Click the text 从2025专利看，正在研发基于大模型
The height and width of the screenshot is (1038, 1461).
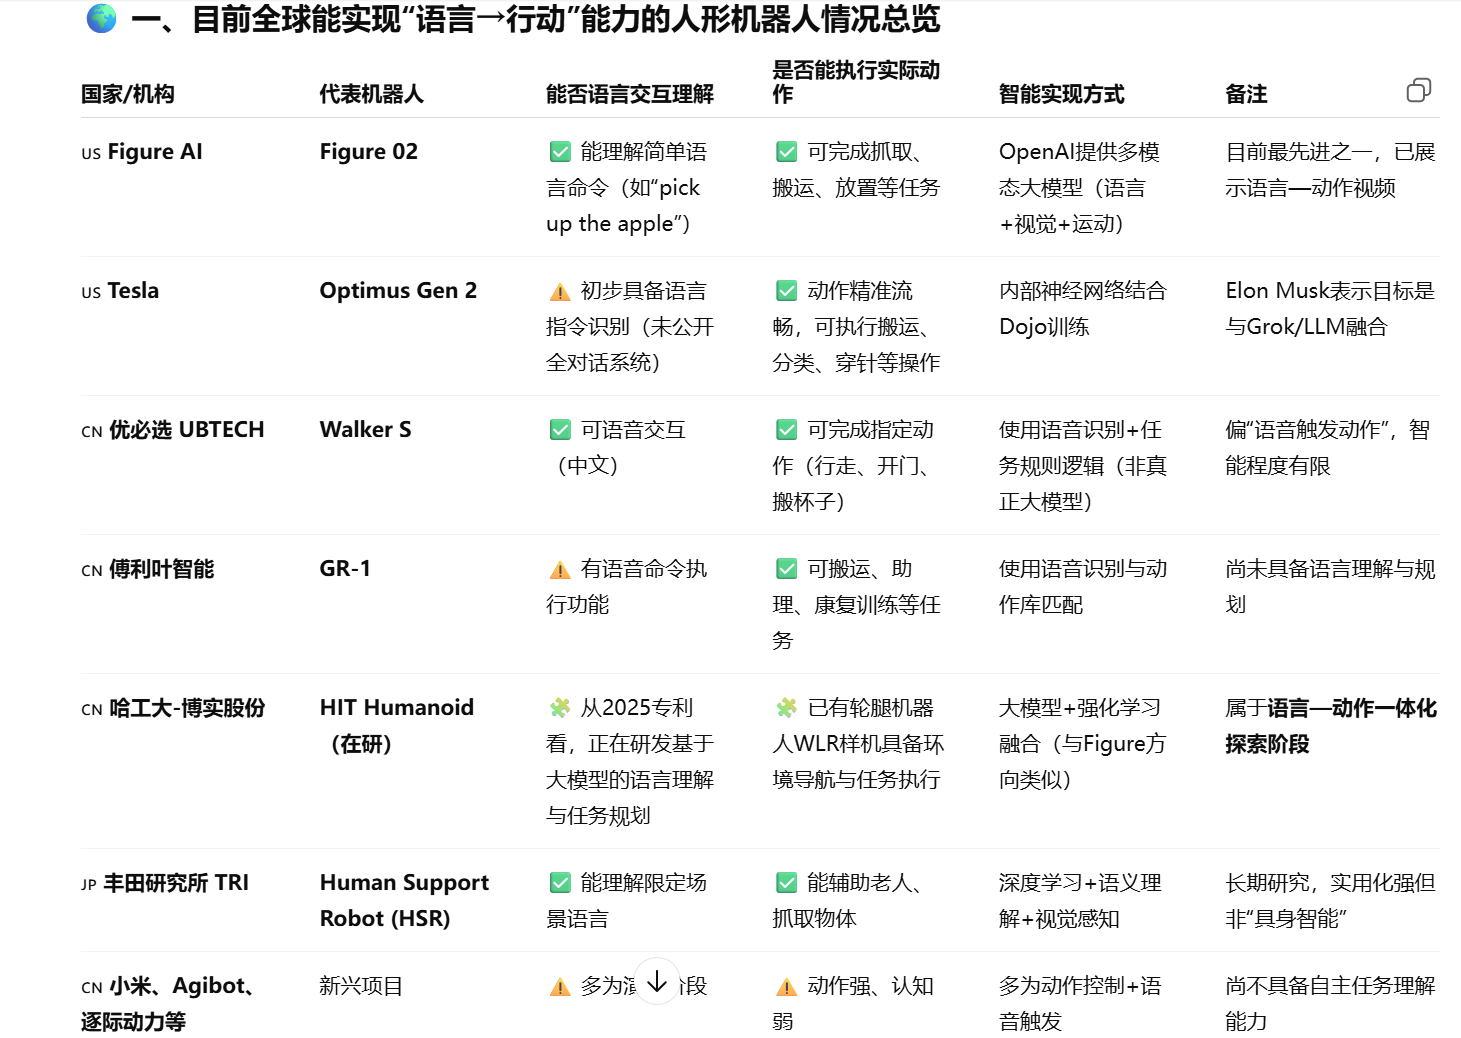630,762
